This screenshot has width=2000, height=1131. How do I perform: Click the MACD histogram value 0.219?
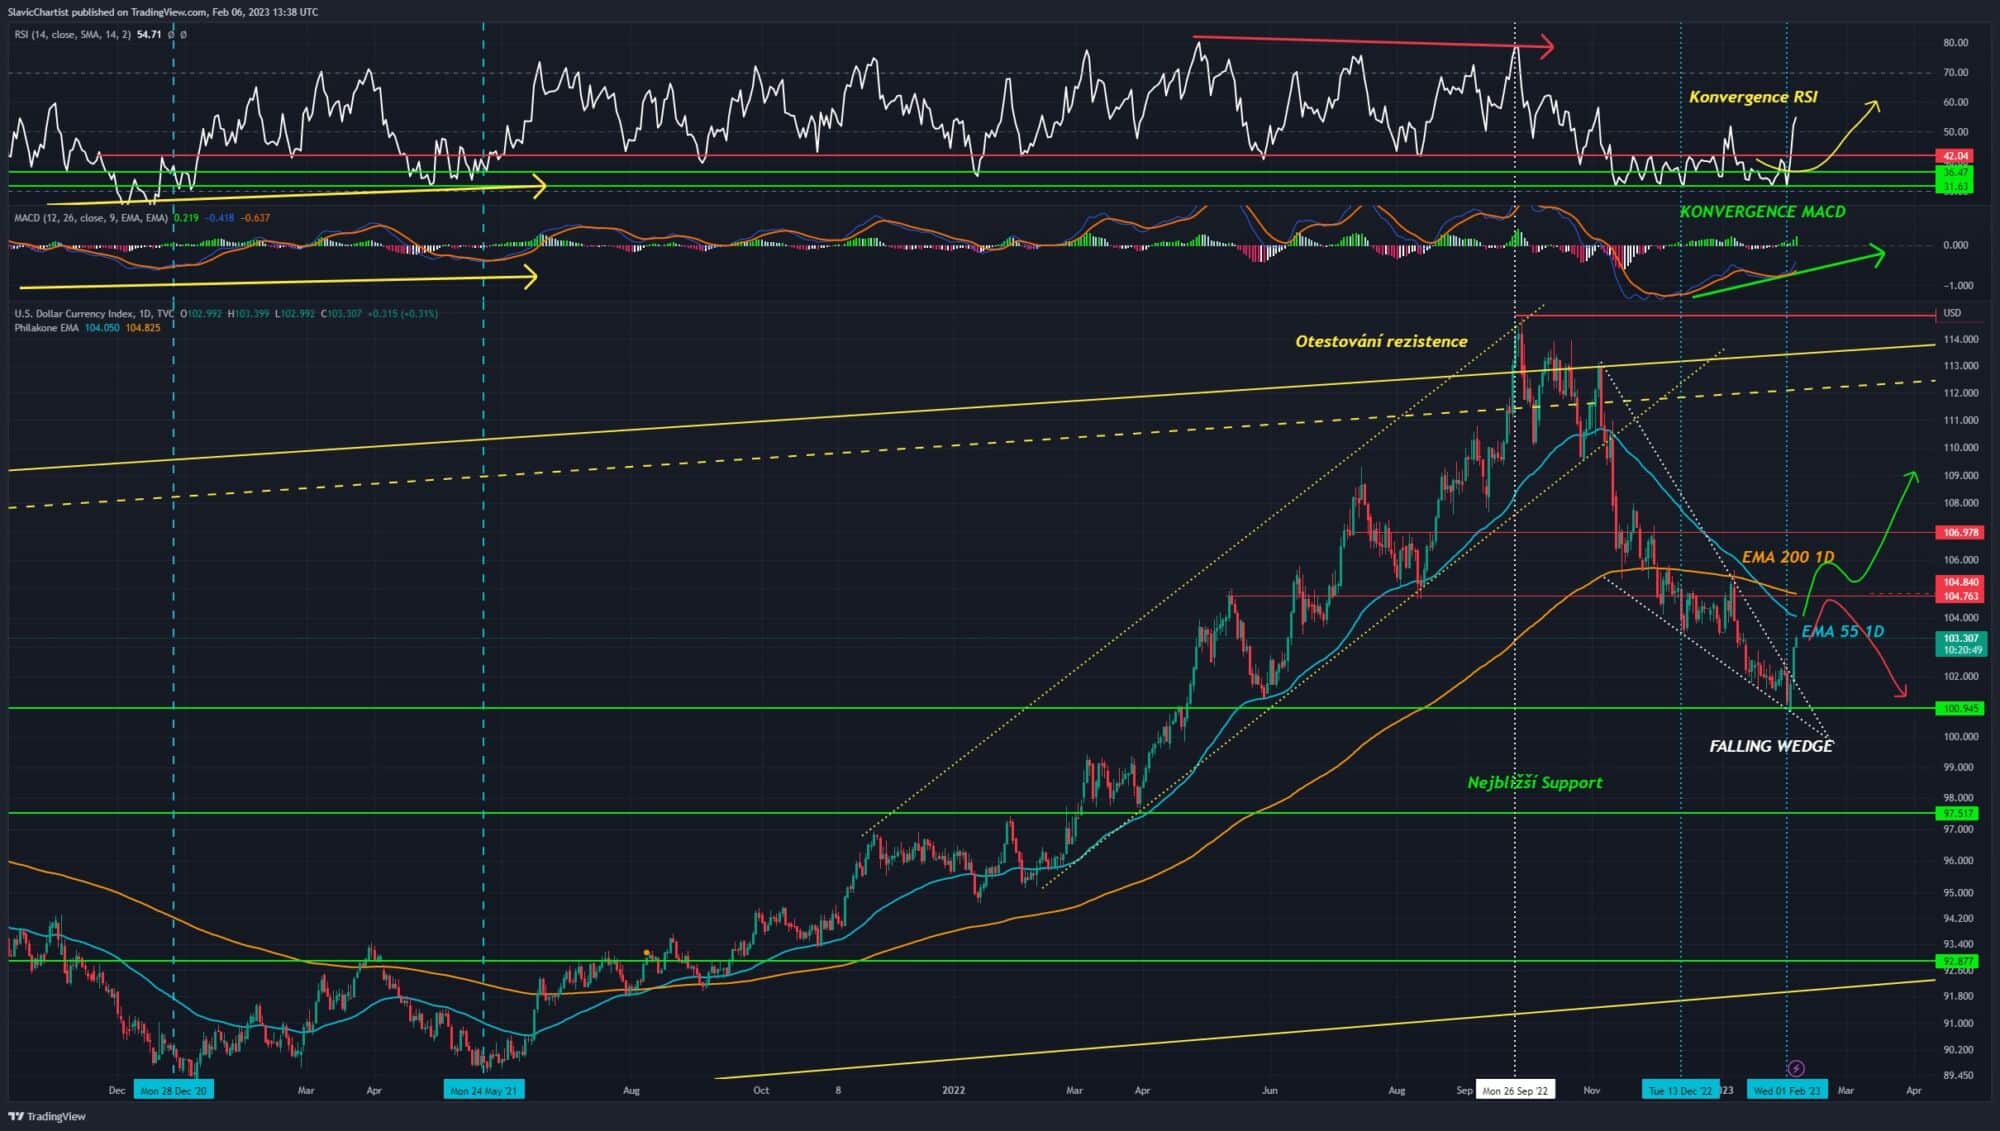coord(186,217)
